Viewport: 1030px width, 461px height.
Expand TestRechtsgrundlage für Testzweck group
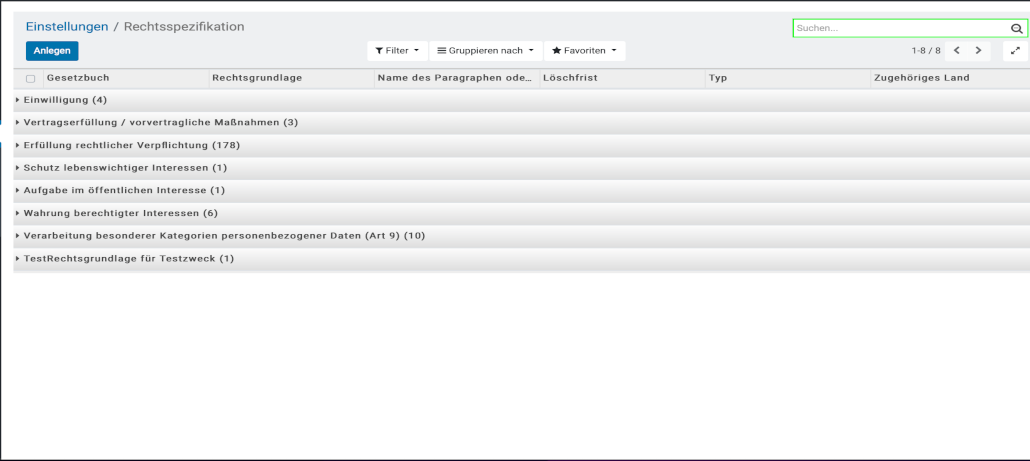[x=128, y=258]
